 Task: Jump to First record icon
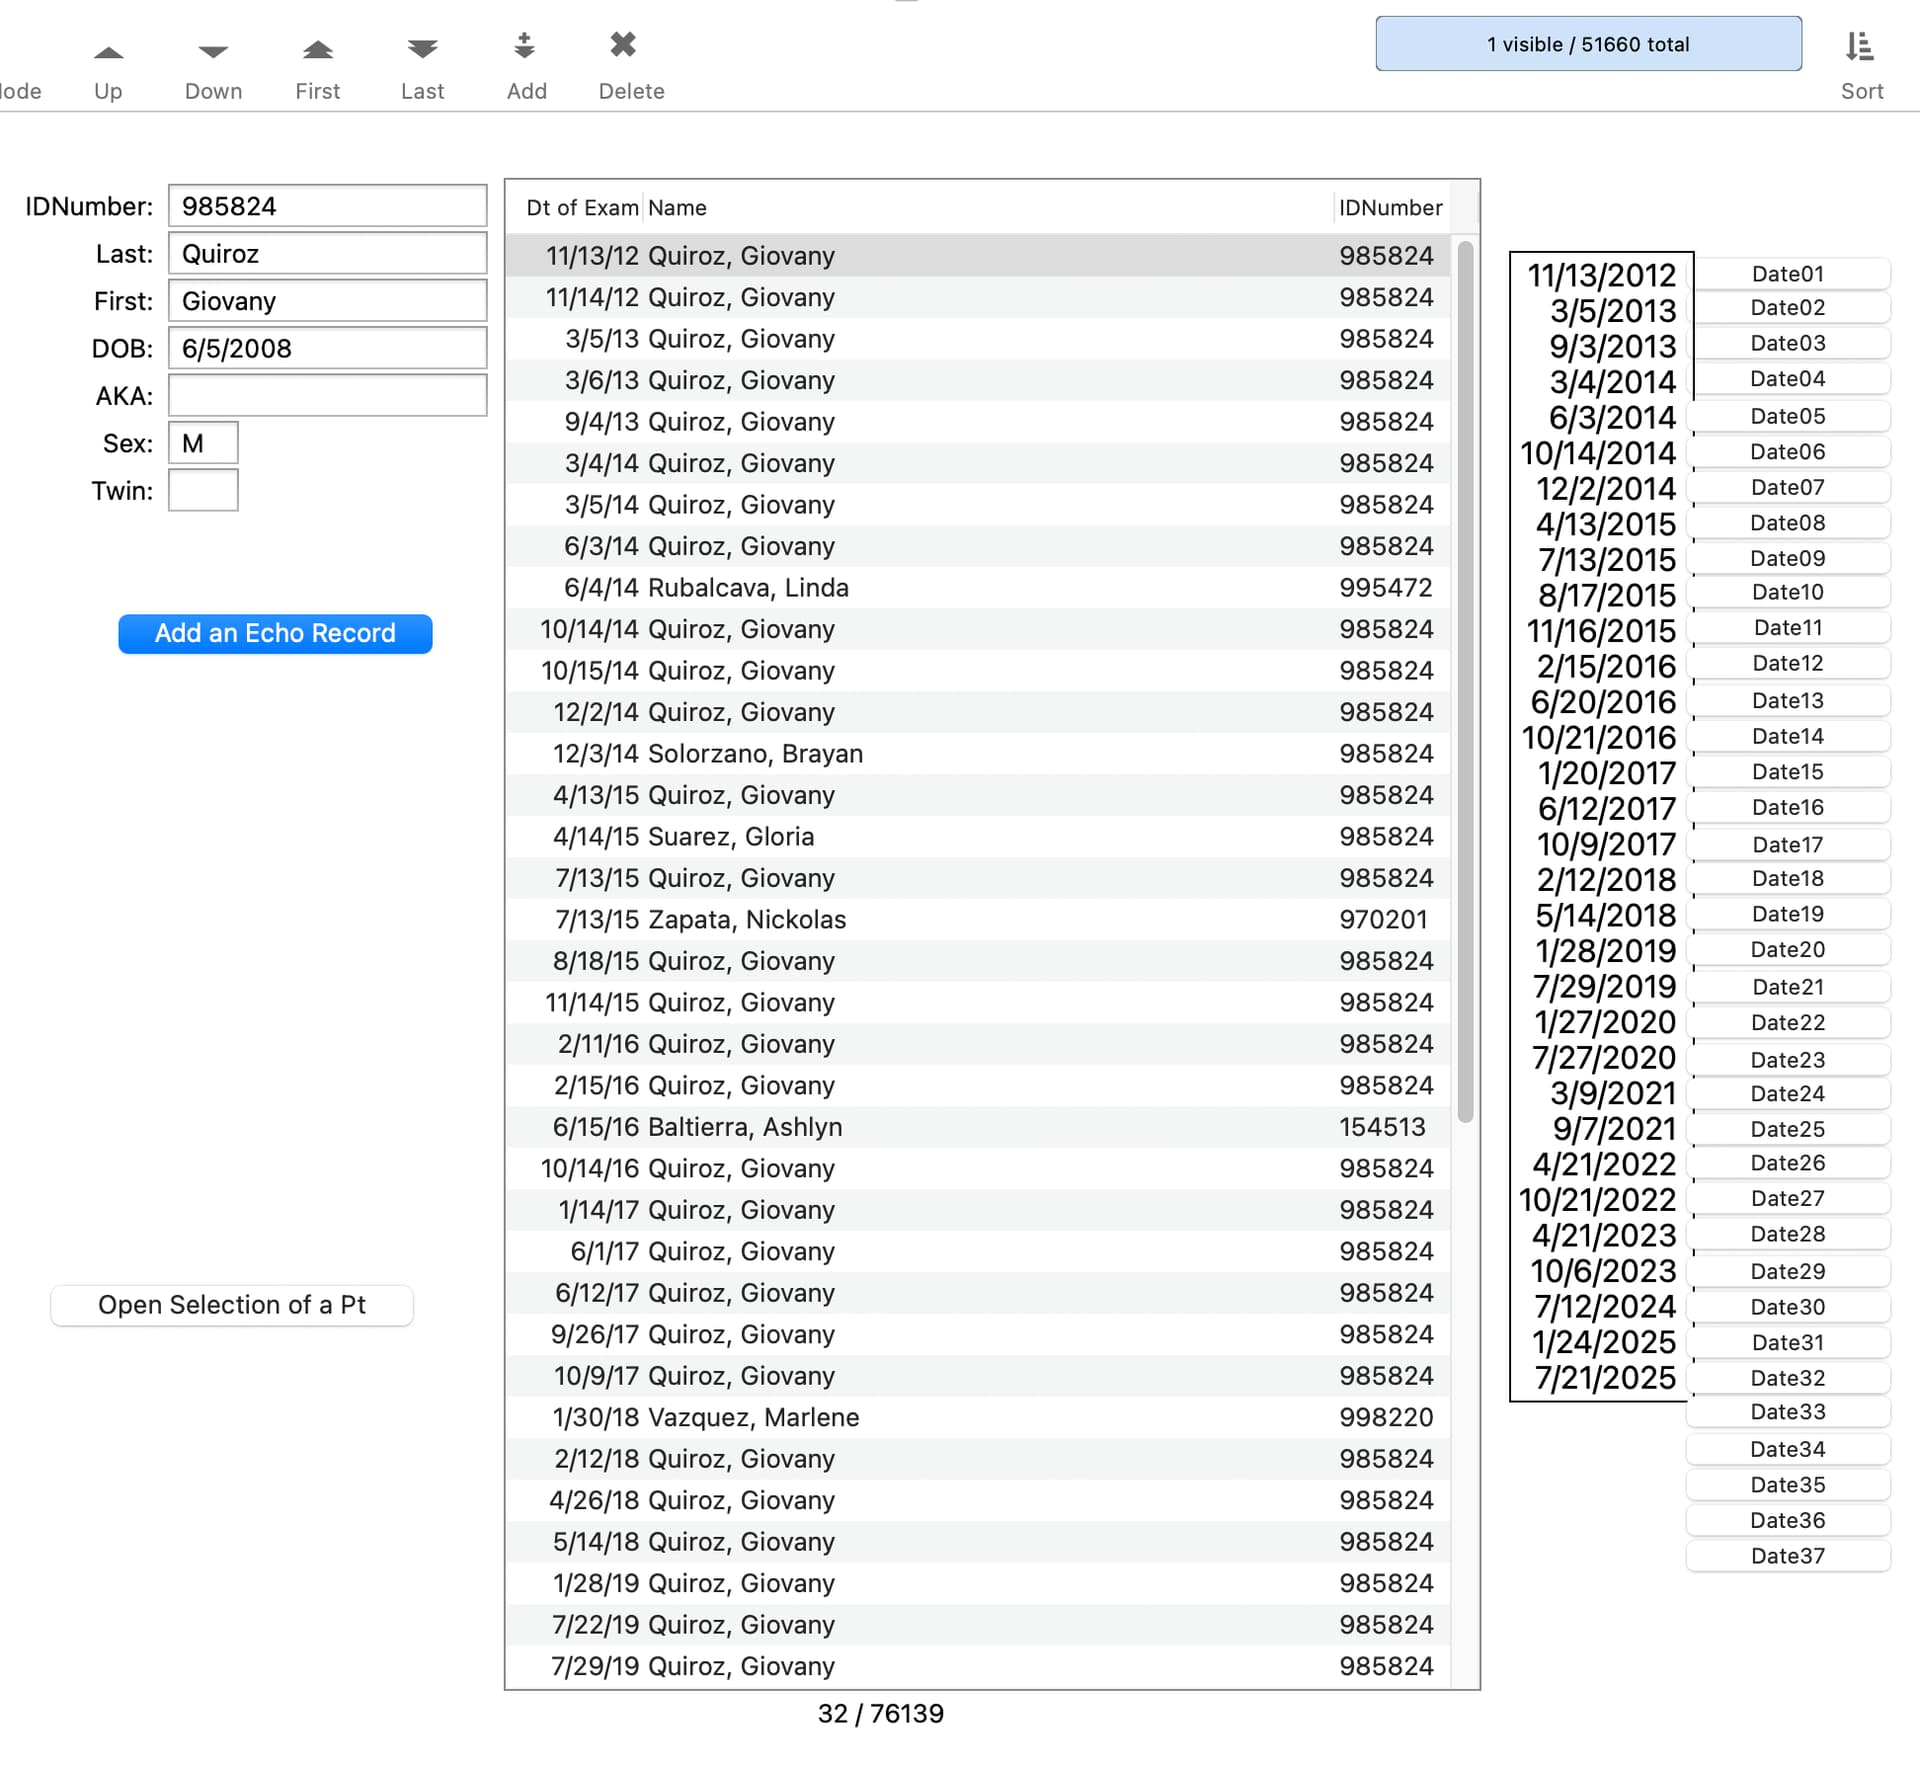(318, 50)
